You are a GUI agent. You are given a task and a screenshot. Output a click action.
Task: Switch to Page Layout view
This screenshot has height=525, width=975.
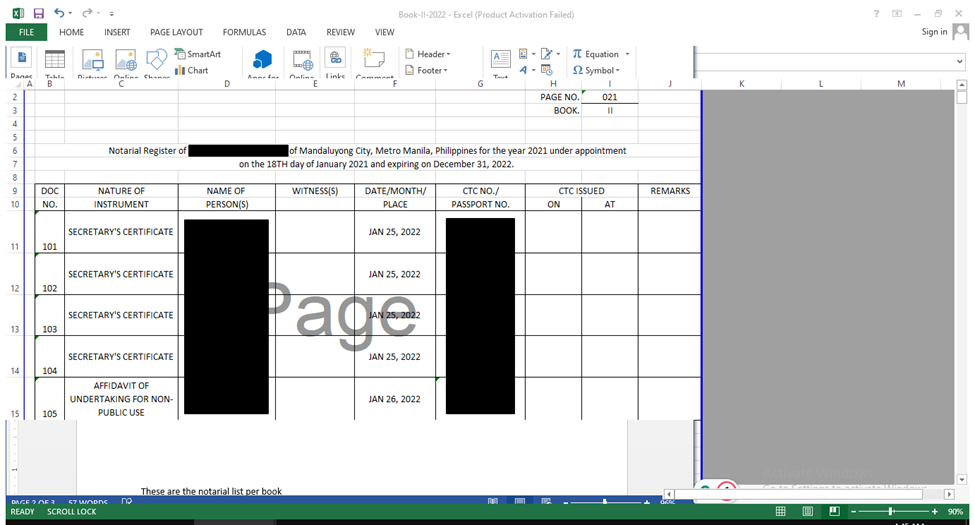(807, 511)
